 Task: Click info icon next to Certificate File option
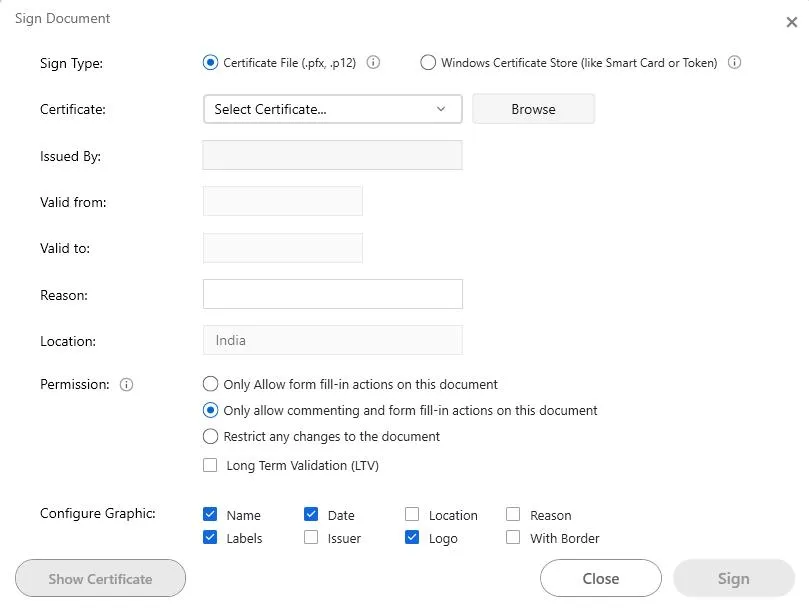tap(373, 62)
